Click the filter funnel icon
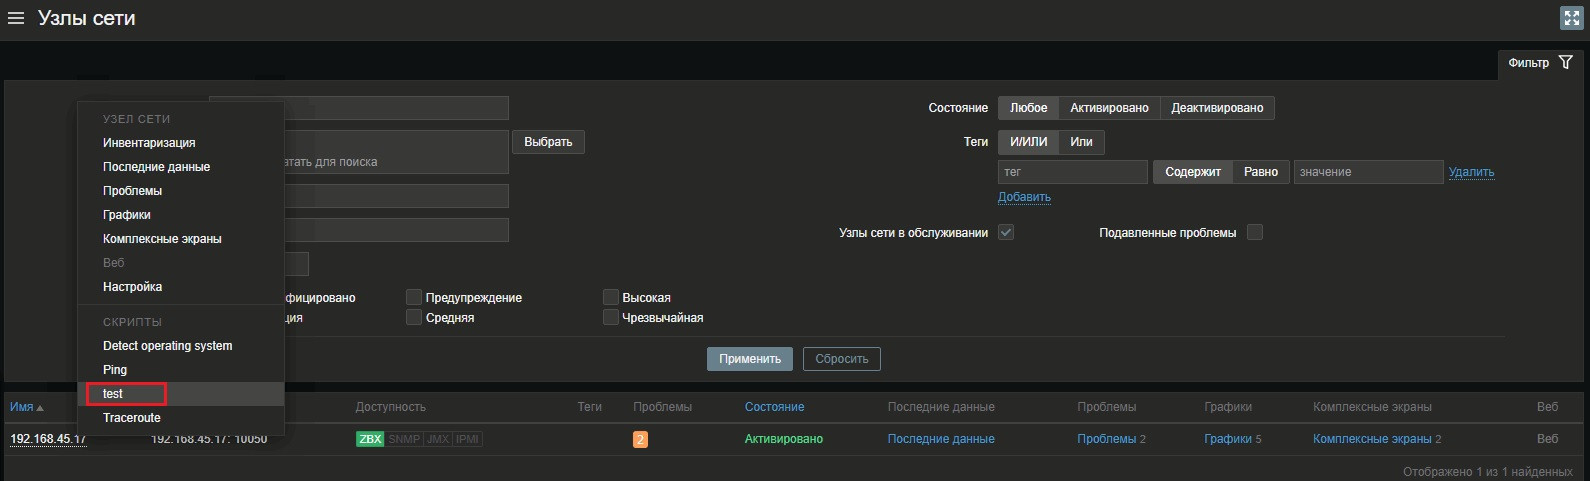This screenshot has height=481, width=1590. (x=1565, y=63)
